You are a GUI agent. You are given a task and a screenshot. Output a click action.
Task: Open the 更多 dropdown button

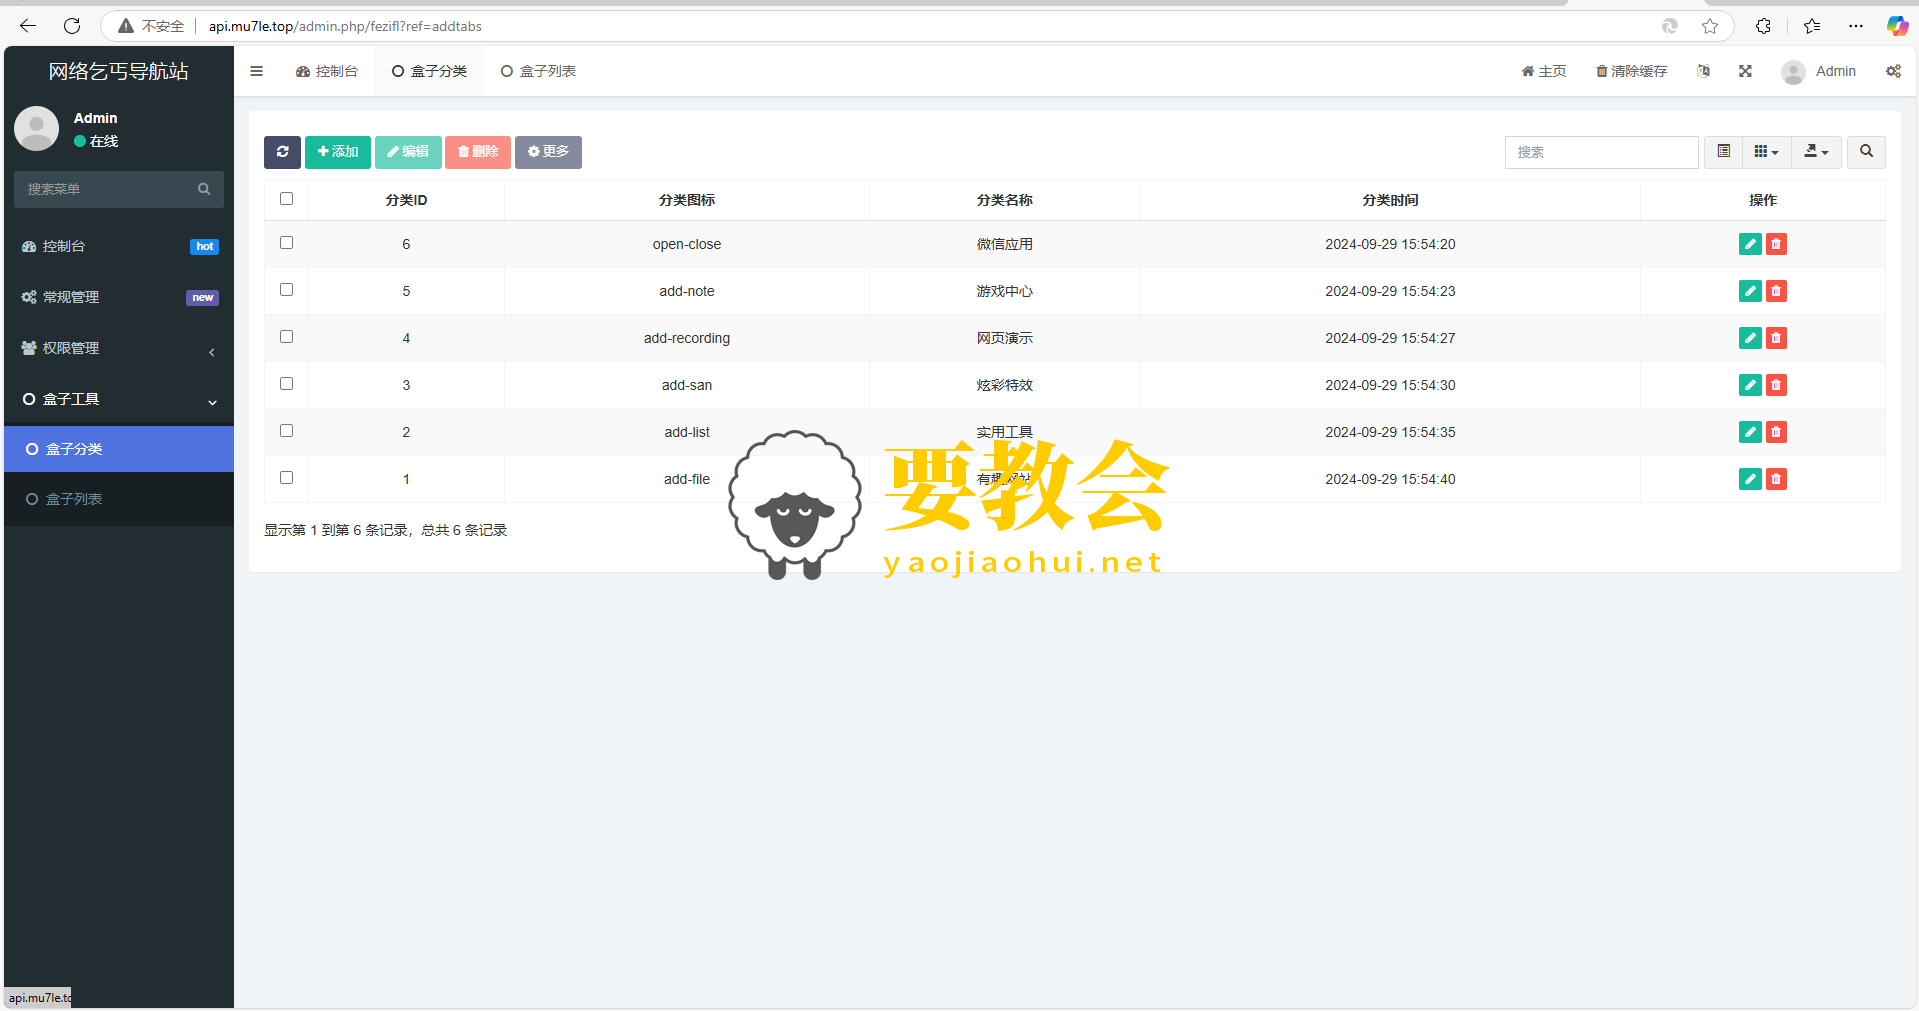tap(548, 152)
